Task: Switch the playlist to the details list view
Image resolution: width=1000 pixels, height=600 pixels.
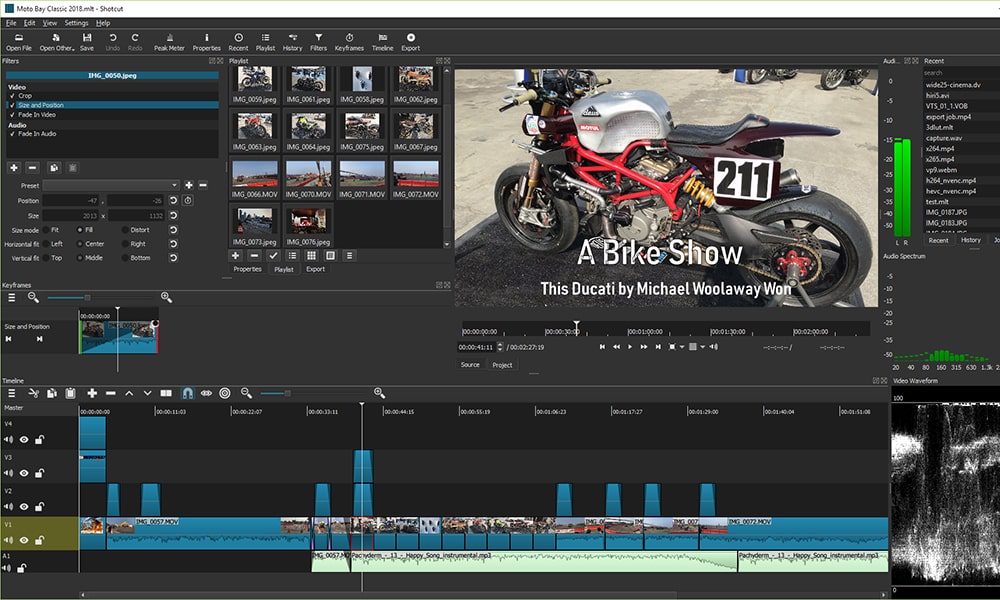Action: 292,255
